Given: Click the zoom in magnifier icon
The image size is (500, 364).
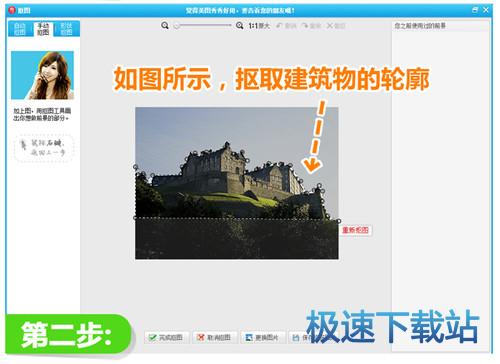Looking at the screenshot, I should click(x=239, y=26).
